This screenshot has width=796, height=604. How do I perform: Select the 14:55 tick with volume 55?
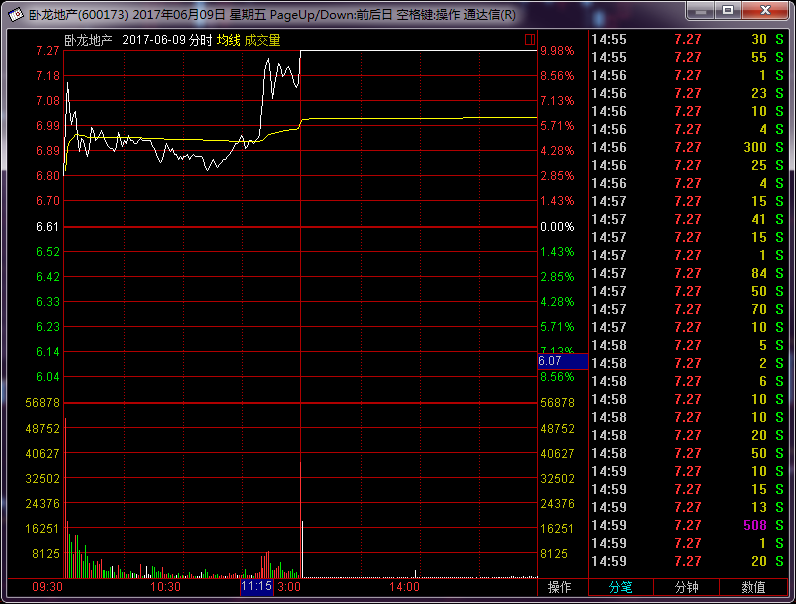[688, 57]
